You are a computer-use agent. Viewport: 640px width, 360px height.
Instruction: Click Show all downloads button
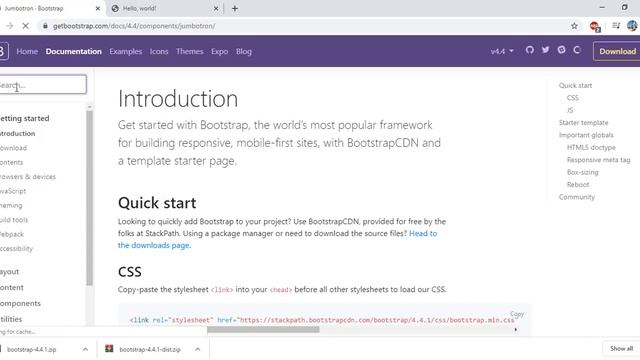coord(621,349)
